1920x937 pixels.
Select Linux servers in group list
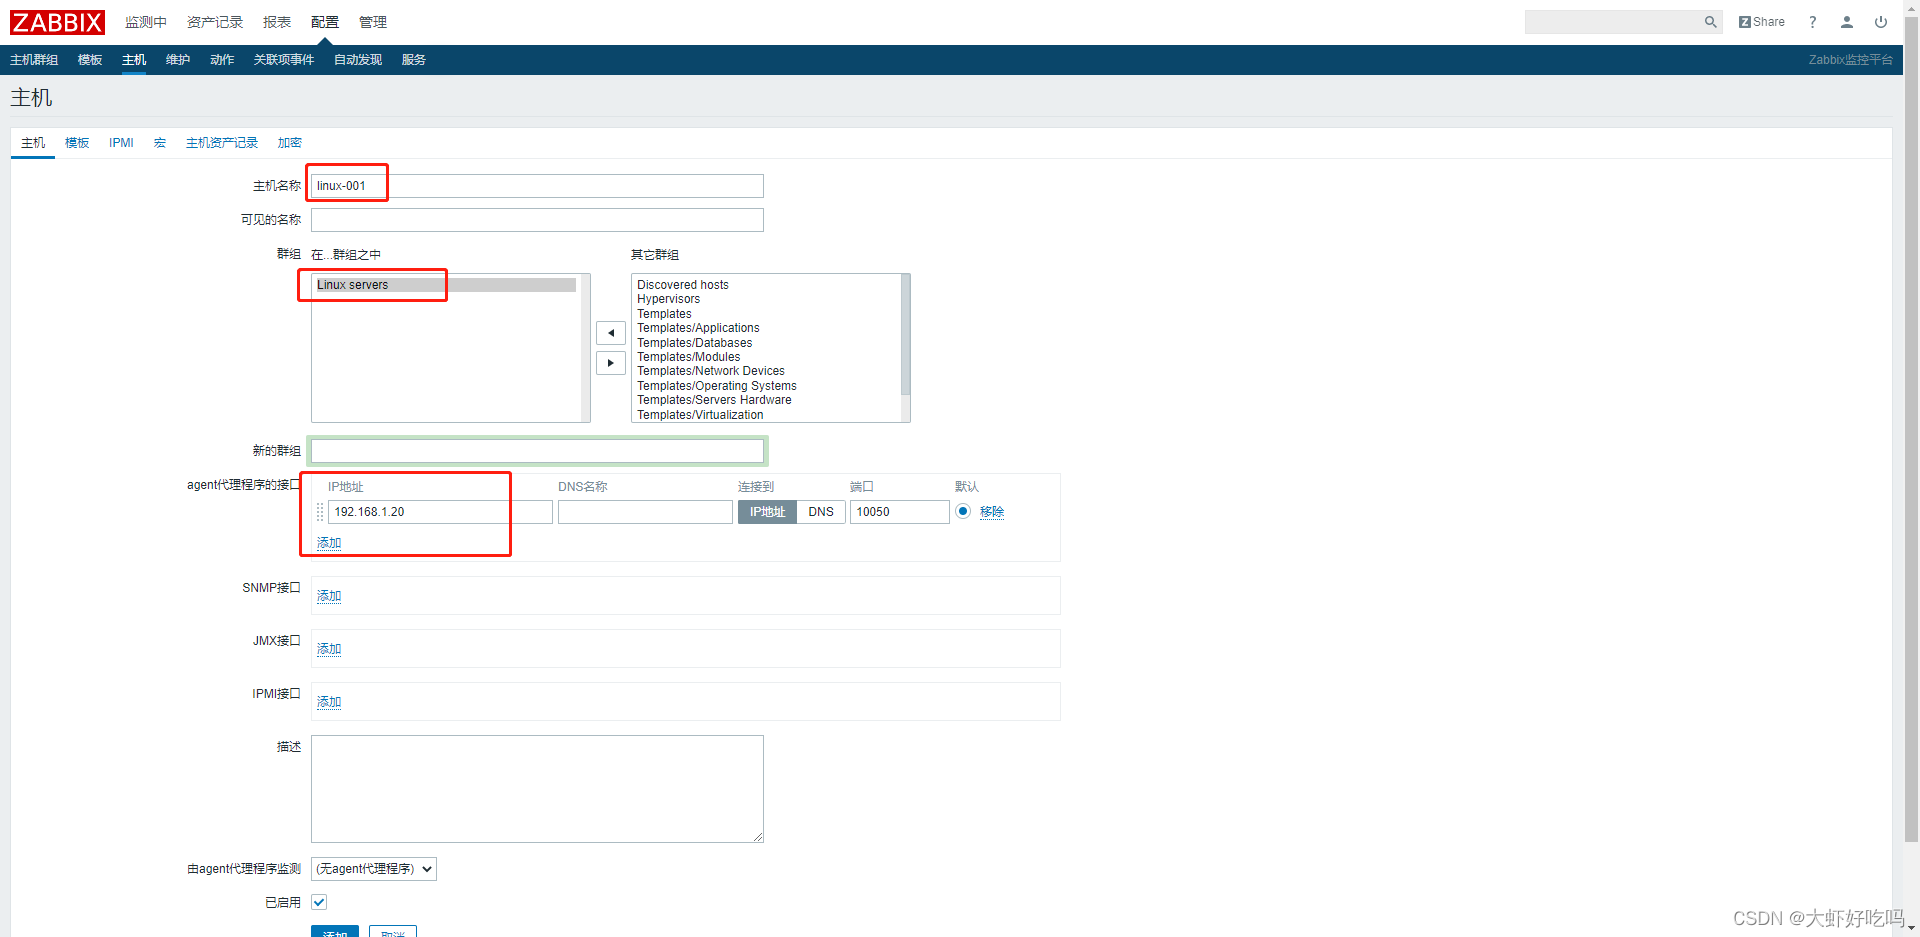click(446, 285)
